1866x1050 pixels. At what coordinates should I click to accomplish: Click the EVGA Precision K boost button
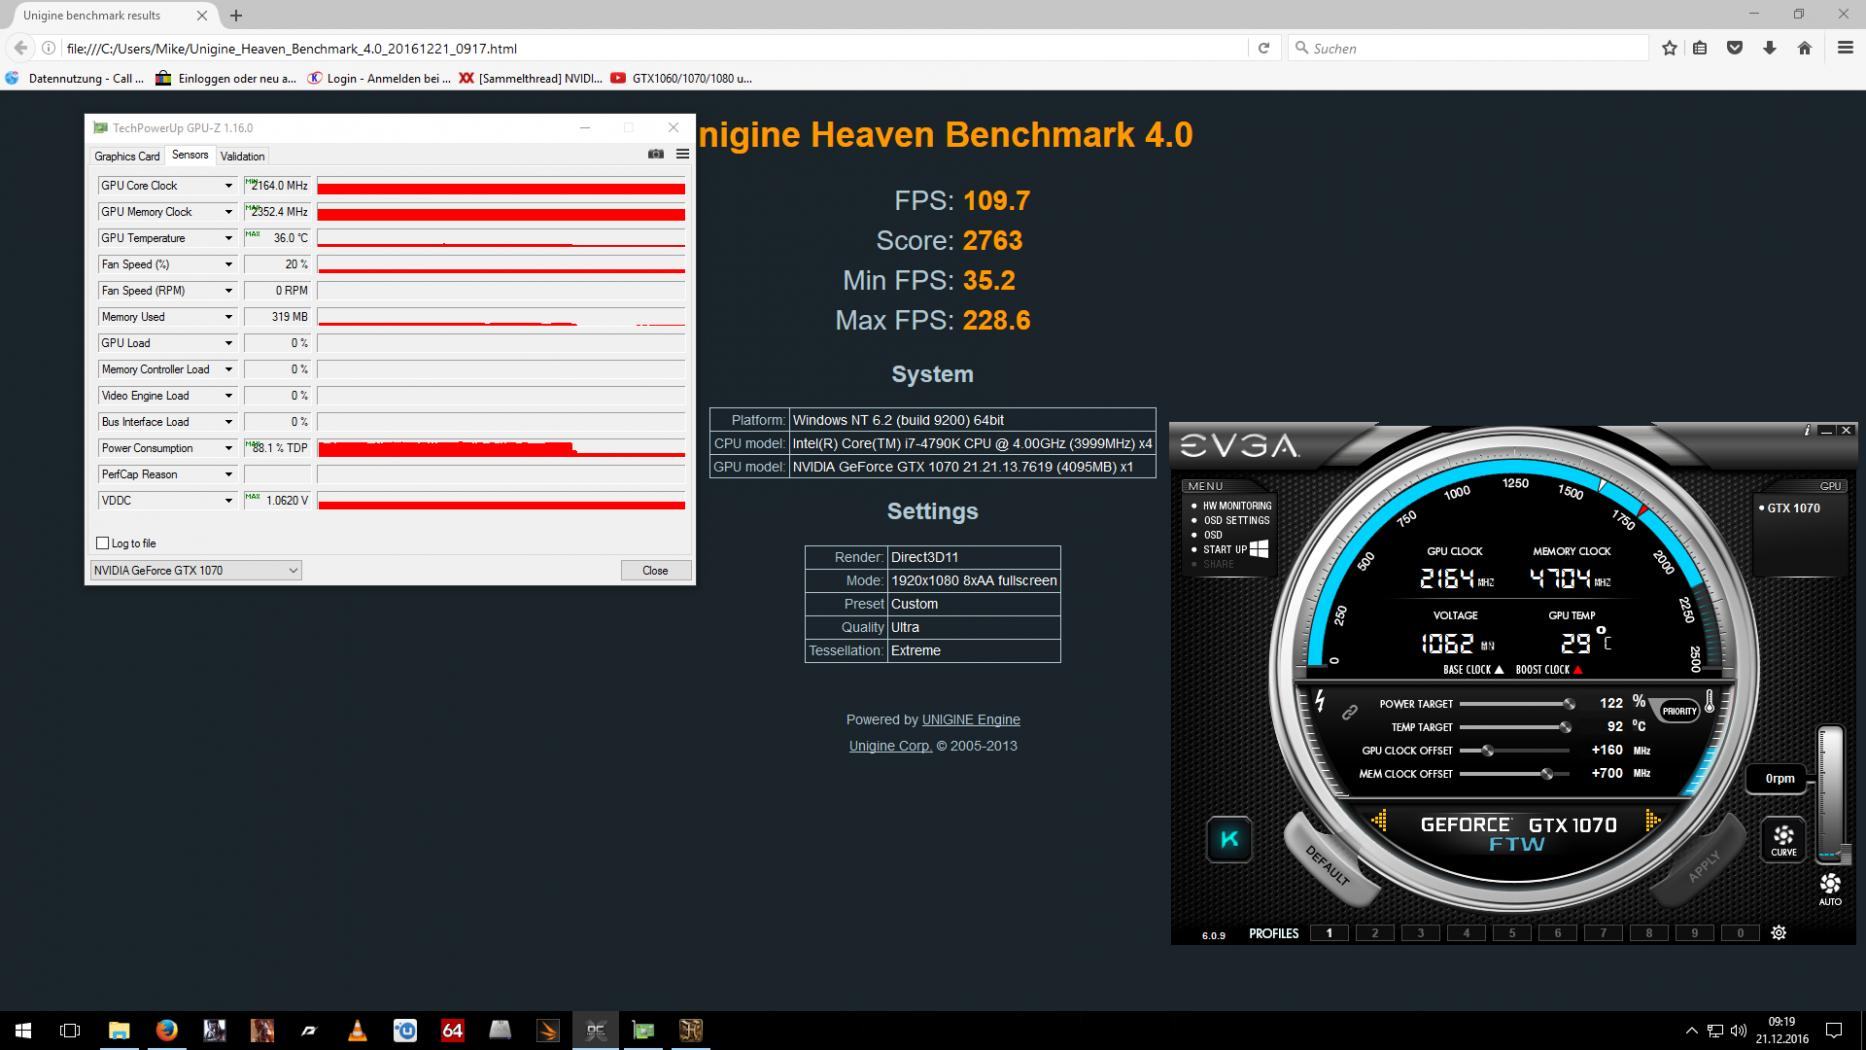coord(1229,839)
